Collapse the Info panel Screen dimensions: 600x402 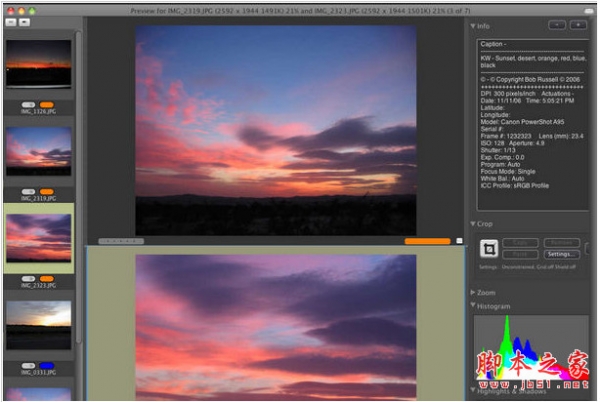point(473,26)
